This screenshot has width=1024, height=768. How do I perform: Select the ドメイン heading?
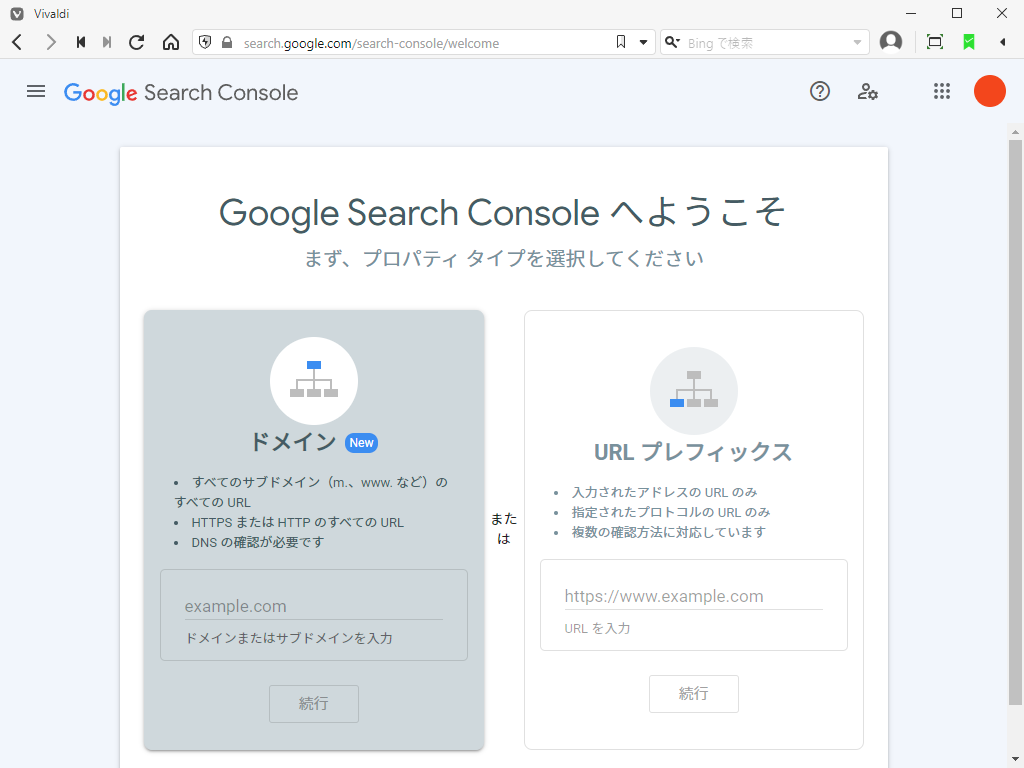(x=293, y=442)
